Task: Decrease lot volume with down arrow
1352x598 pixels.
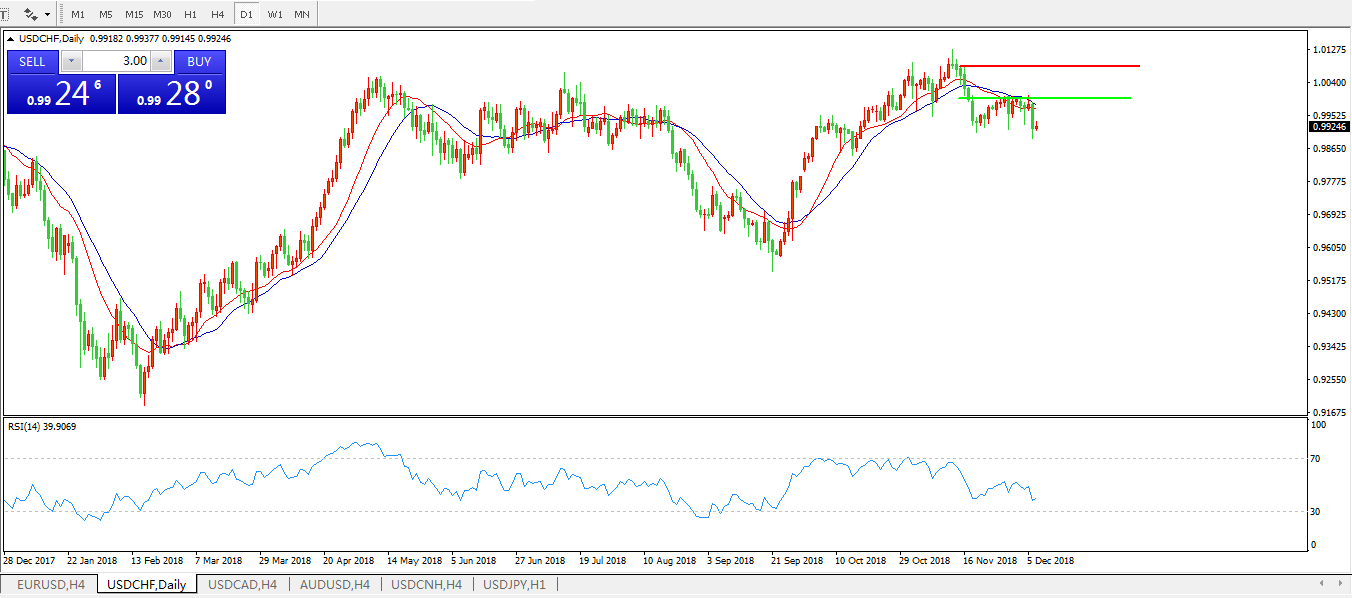Action: coord(70,61)
